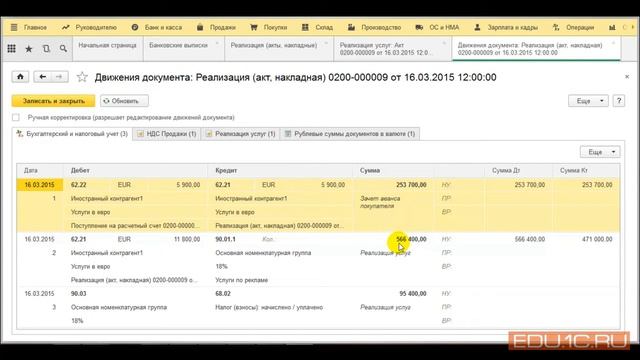This screenshot has width=640, height=360.
Task: Open the search magnifier icon
Action: [x=63, y=49]
